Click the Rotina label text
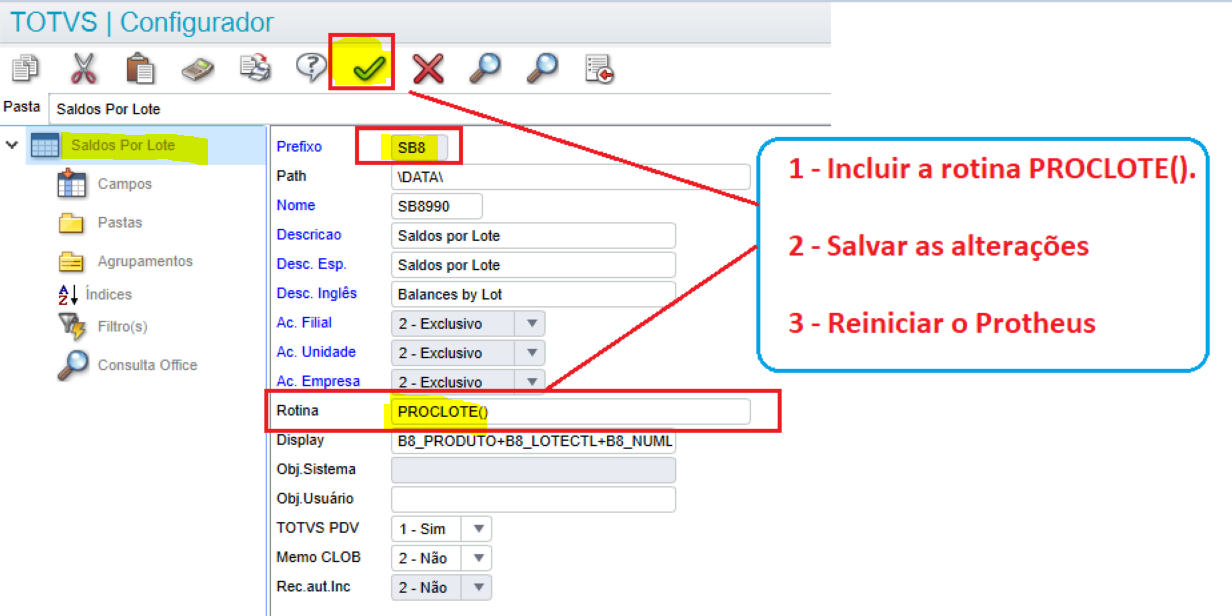Image resolution: width=1232 pixels, height=616 pixels. (x=297, y=411)
